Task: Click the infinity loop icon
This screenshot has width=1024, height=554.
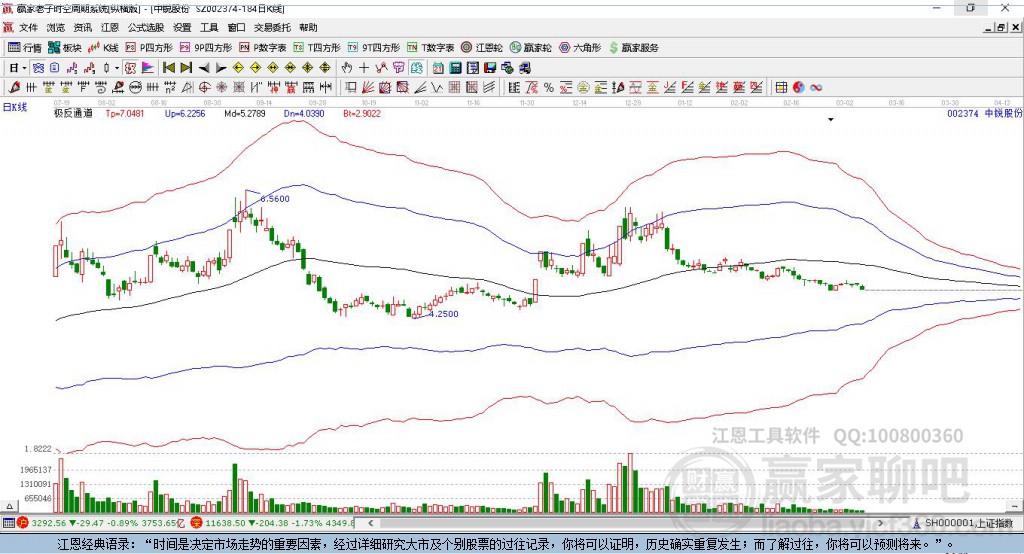Action: point(816,88)
